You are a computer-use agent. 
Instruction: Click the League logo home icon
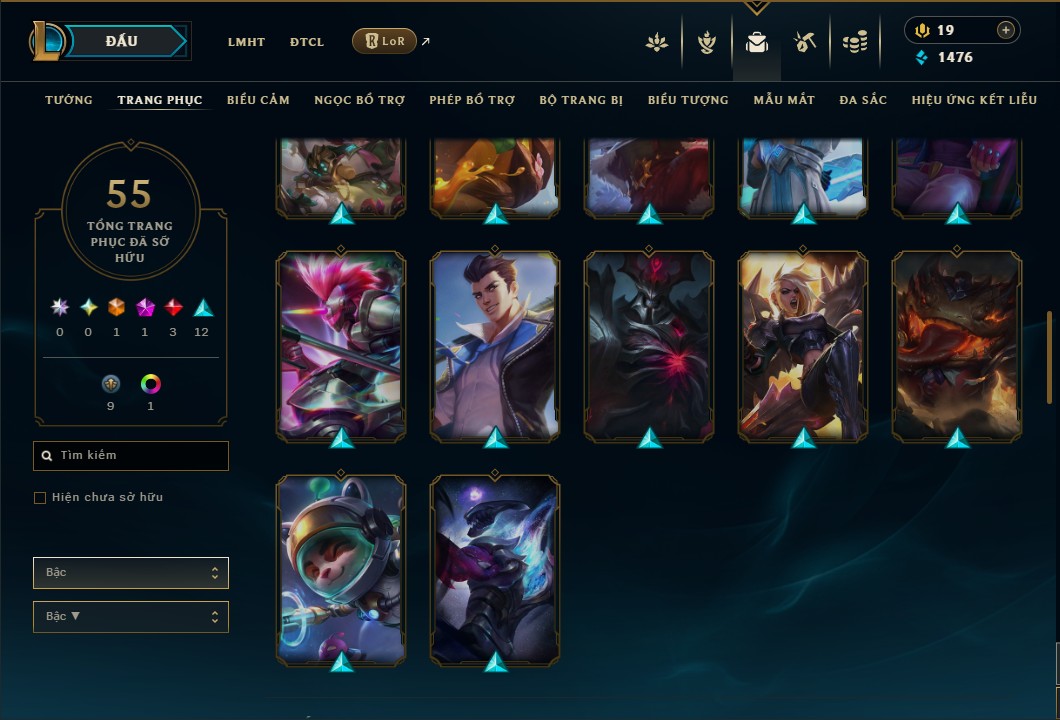pyautogui.click(x=45, y=41)
